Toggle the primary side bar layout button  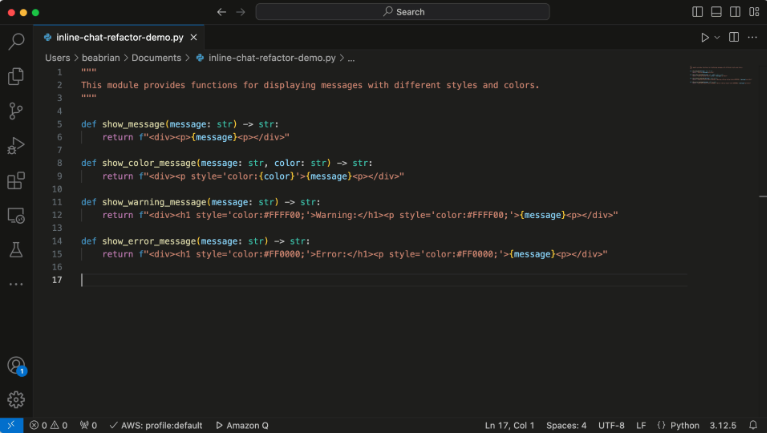698,12
